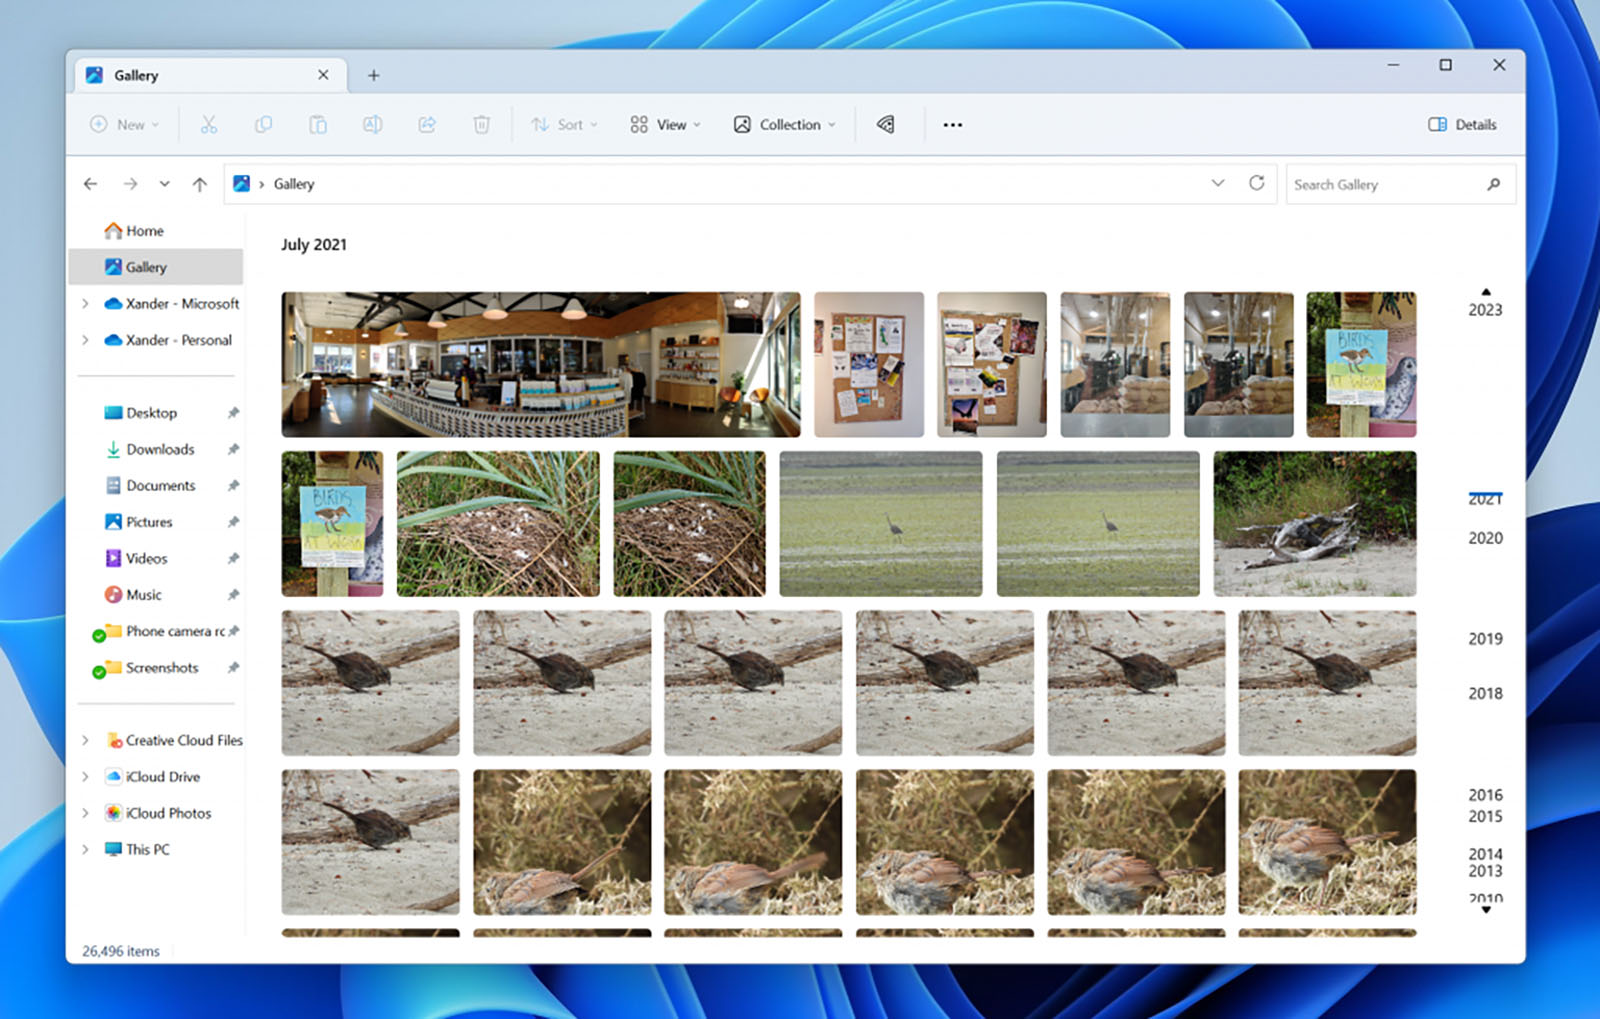Open the View options dropdown

664,124
